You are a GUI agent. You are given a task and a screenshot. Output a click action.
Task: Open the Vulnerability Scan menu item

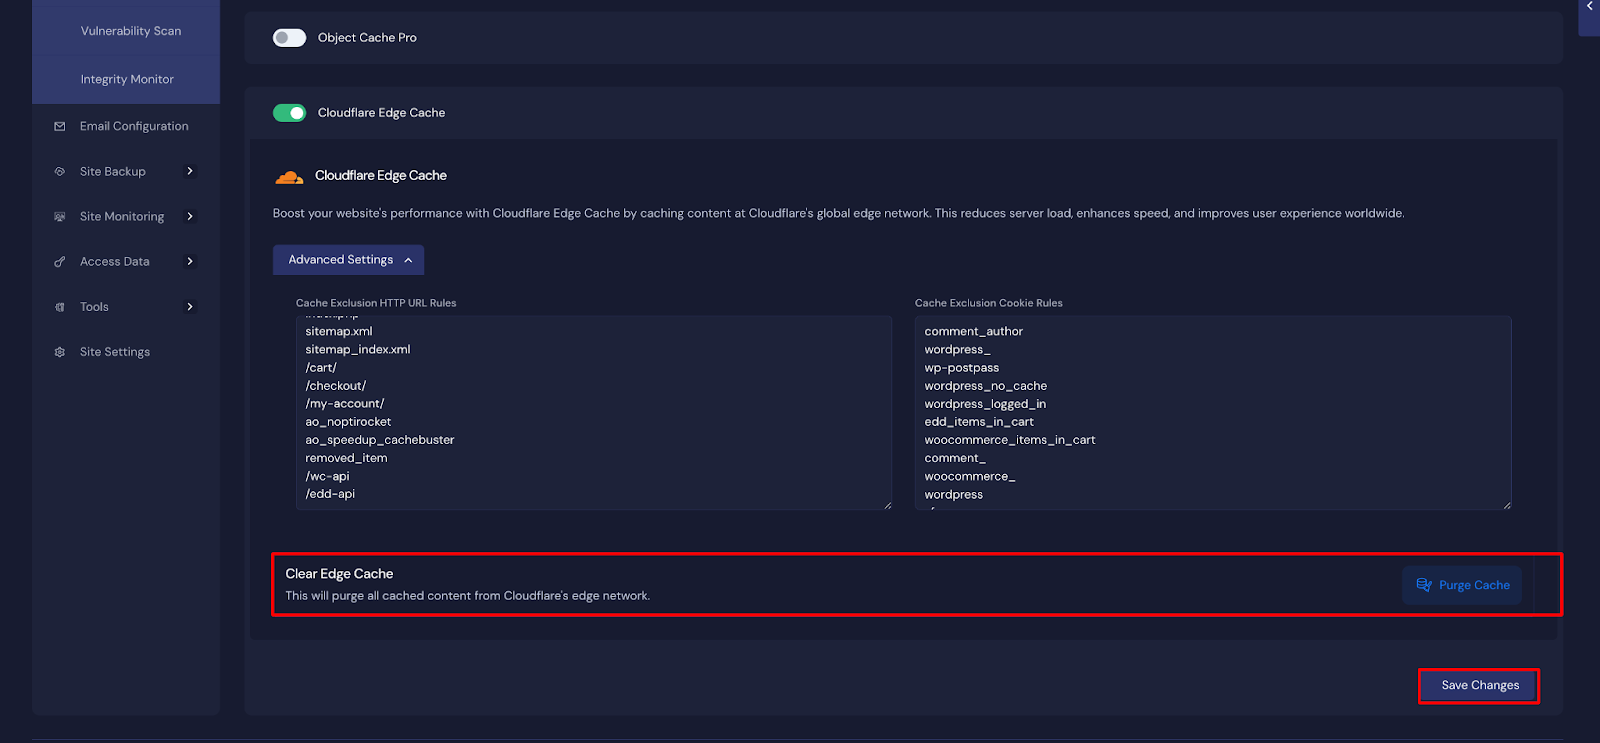pyautogui.click(x=131, y=31)
